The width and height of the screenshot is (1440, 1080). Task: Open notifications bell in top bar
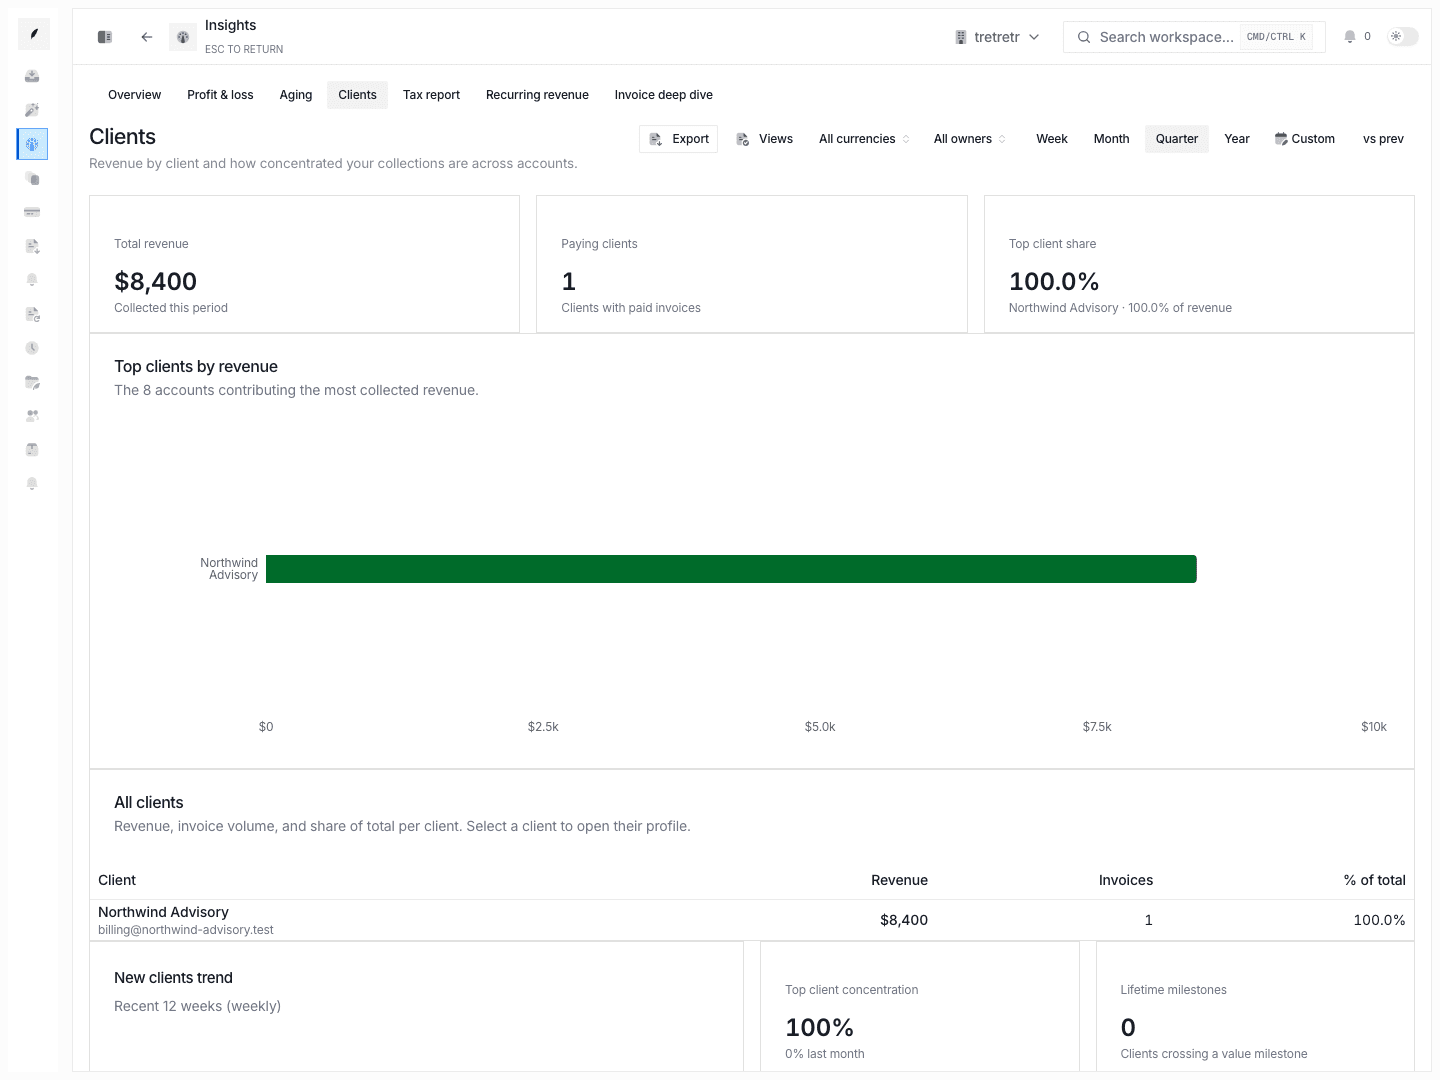[1350, 37]
